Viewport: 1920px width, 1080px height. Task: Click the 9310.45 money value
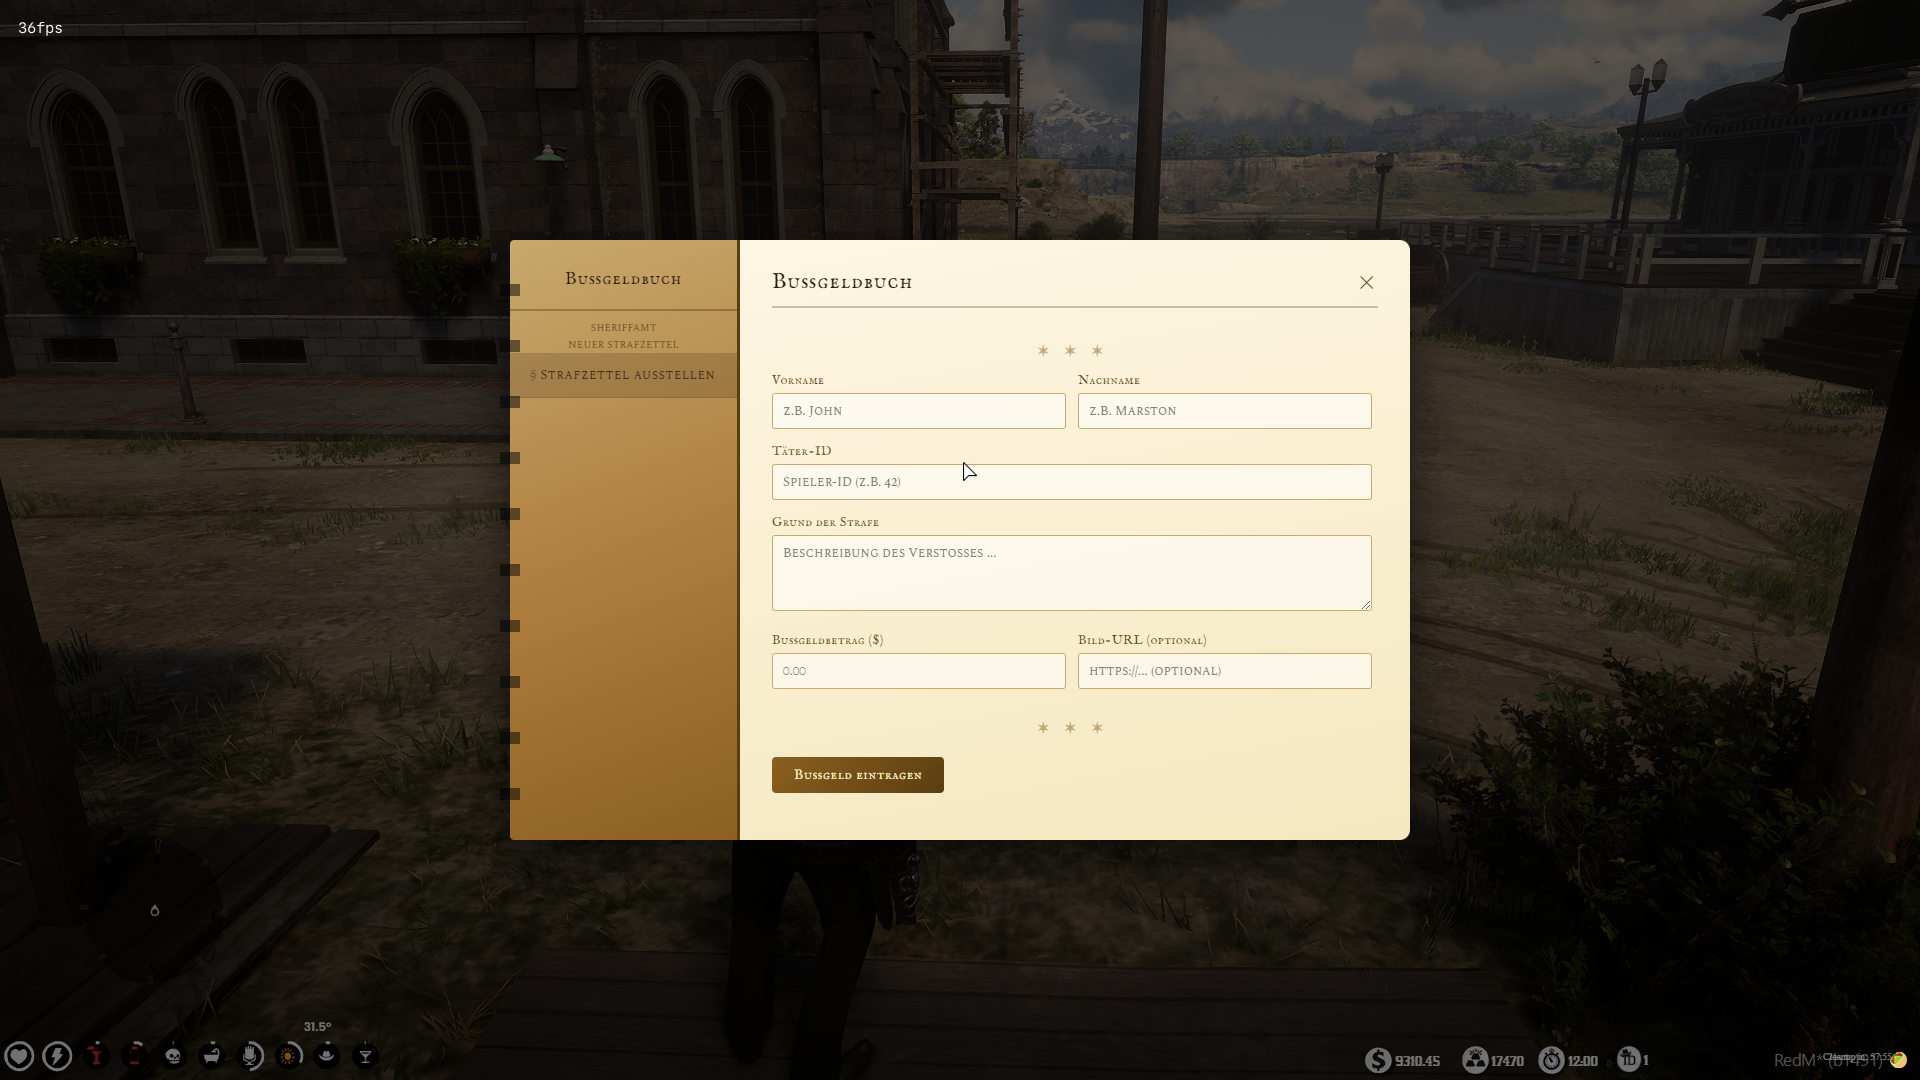1417,1061
